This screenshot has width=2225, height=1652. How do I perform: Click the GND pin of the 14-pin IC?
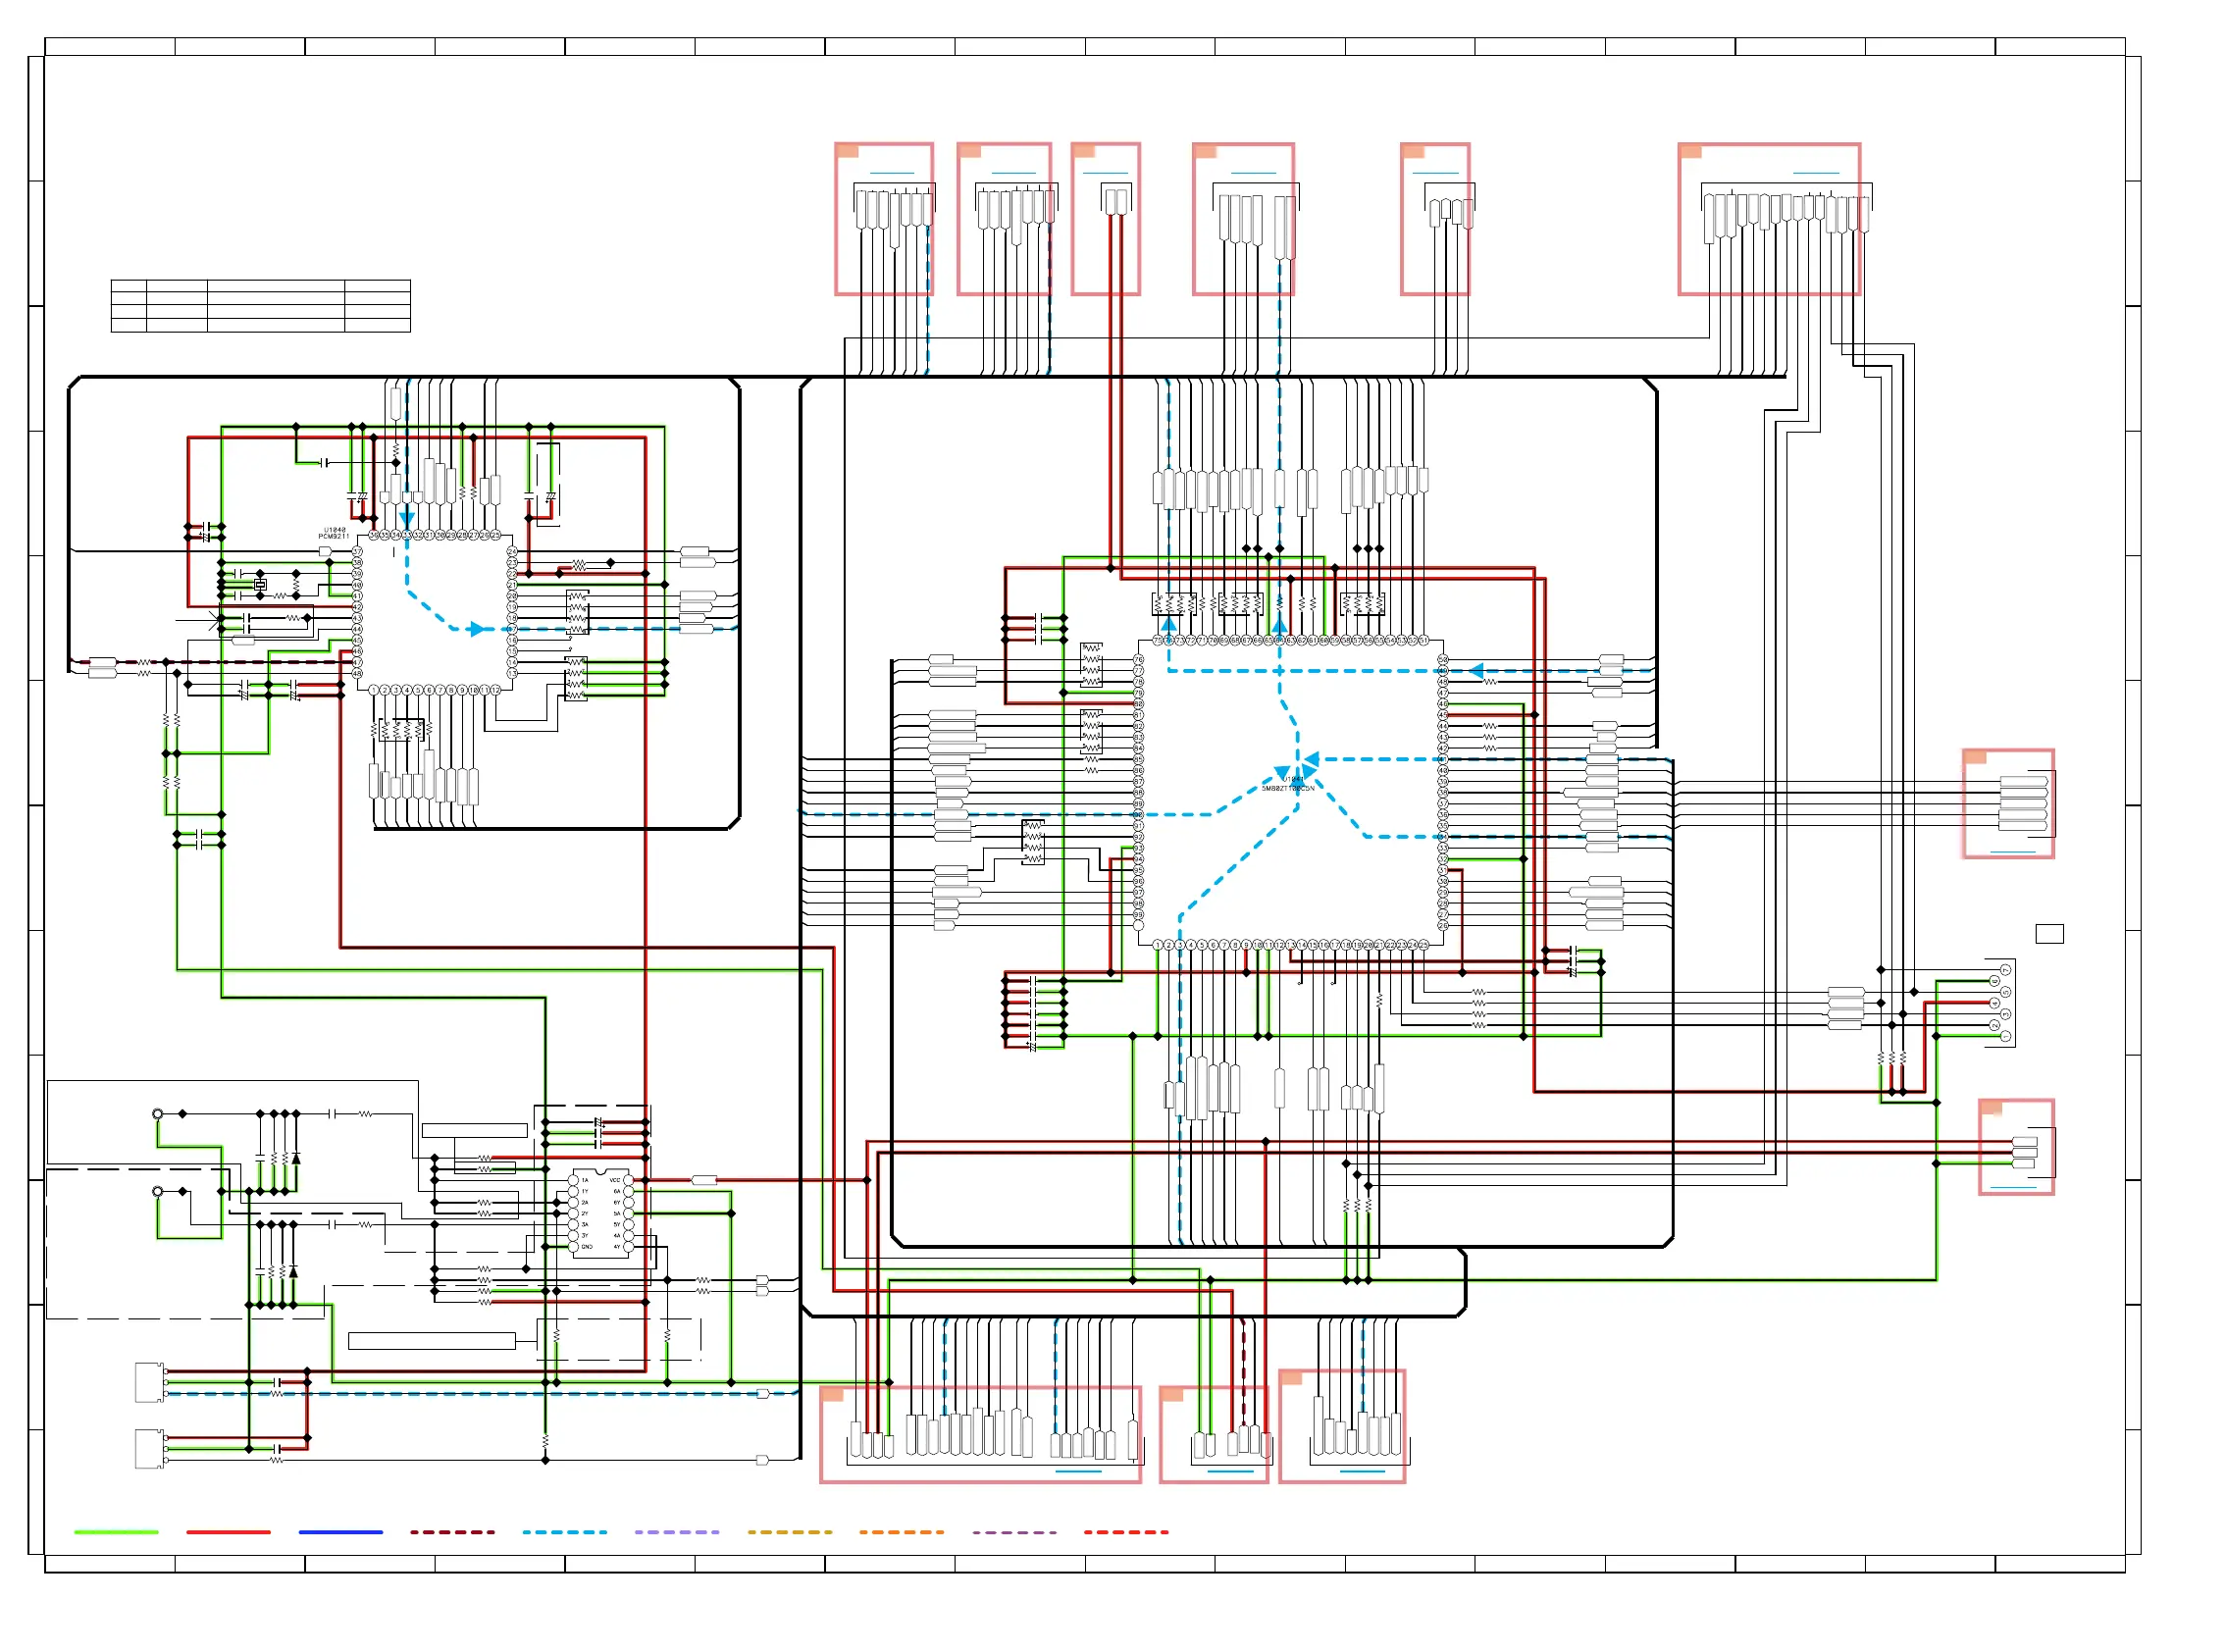point(573,1248)
